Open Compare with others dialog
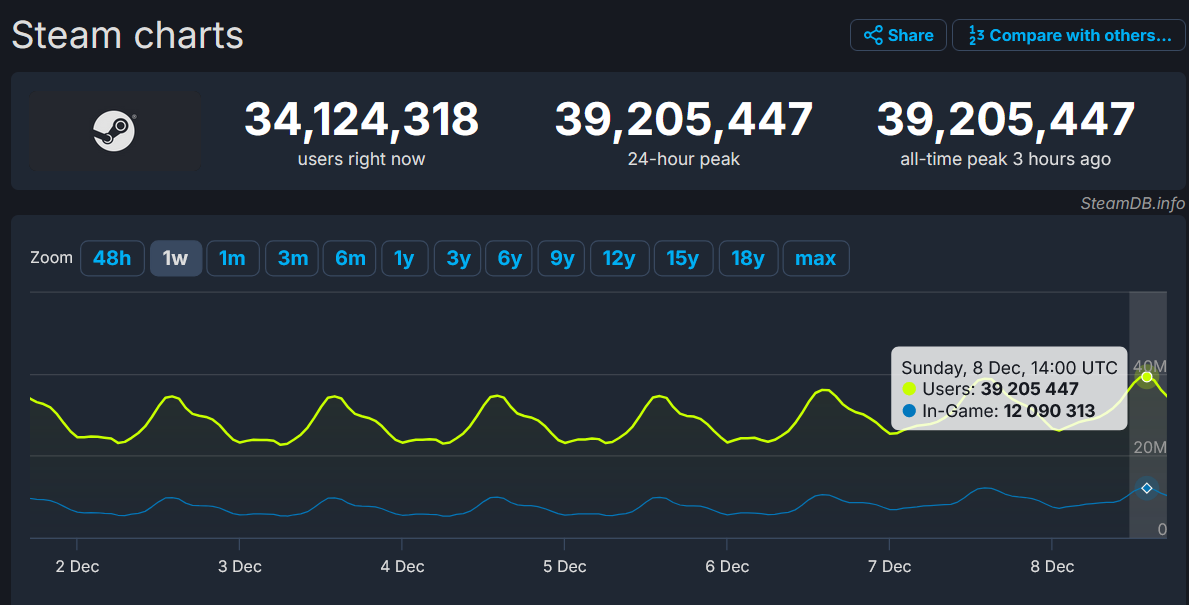The image size is (1189, 605). tap(1068, 36)
